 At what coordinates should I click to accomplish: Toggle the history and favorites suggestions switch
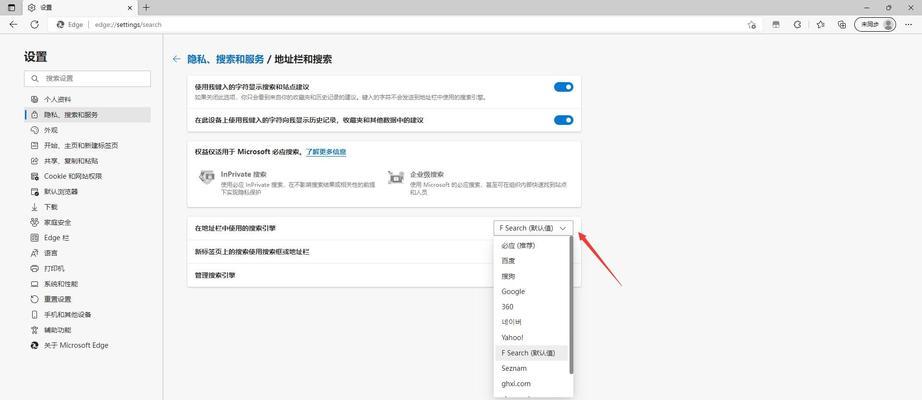(x=563, y=120)
